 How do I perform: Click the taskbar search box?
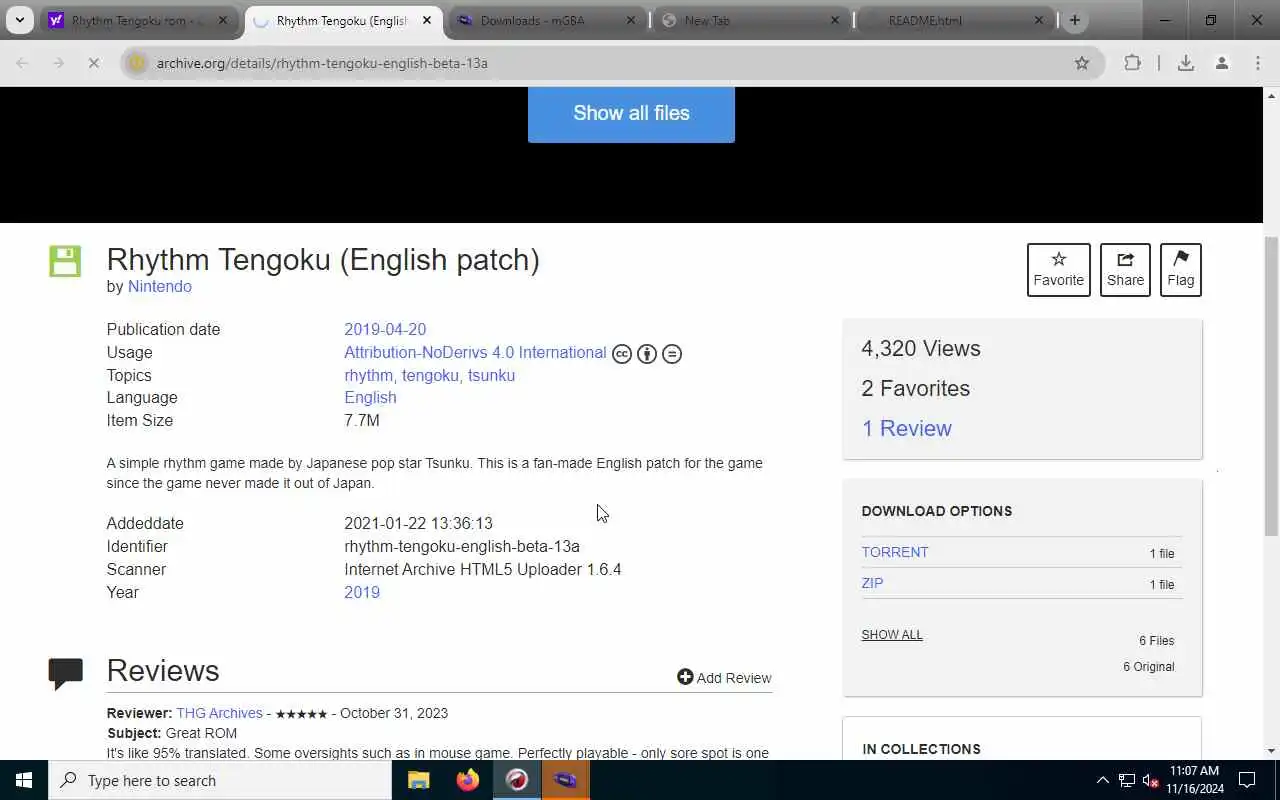click(220, 780)
